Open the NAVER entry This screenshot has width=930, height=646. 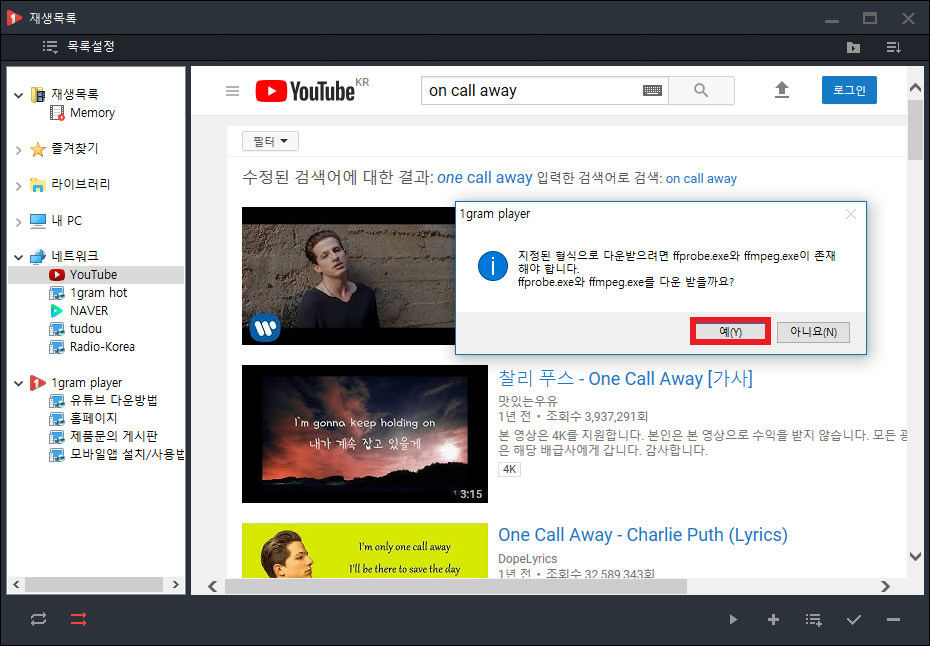[x=89, y=310]
